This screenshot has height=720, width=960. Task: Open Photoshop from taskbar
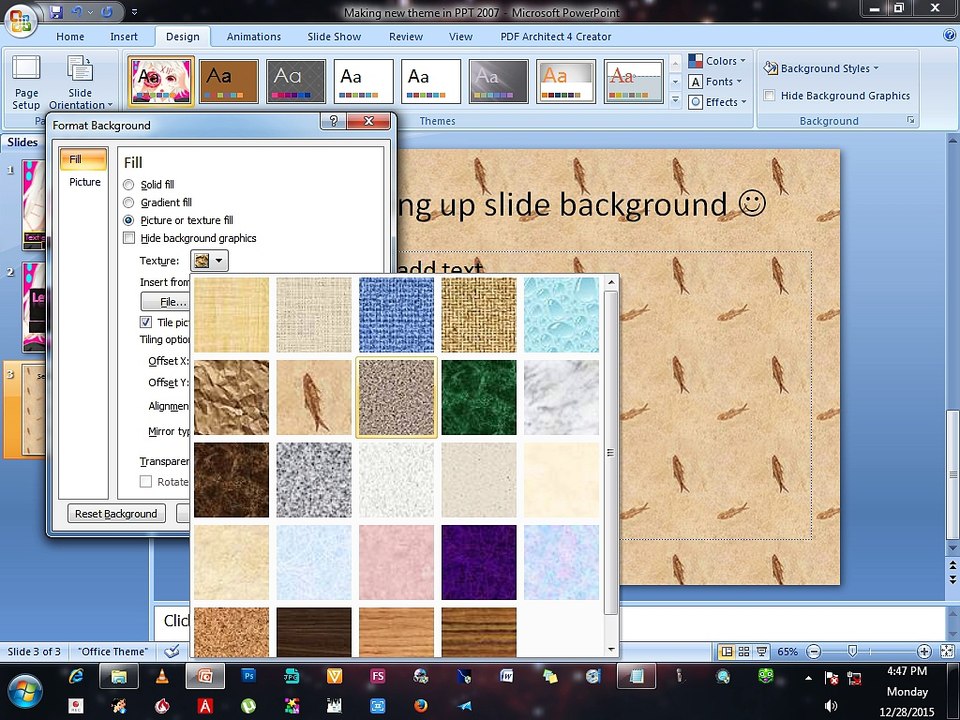[x=248, y=676]
